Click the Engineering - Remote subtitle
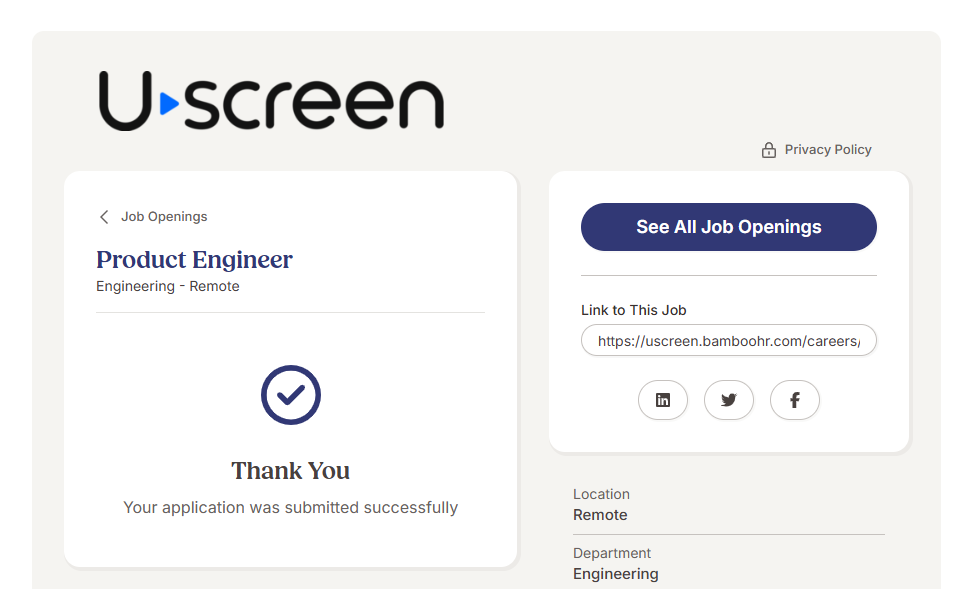Image resolution: width=973 pixels, height=589 pixels. tap(168, 286)
